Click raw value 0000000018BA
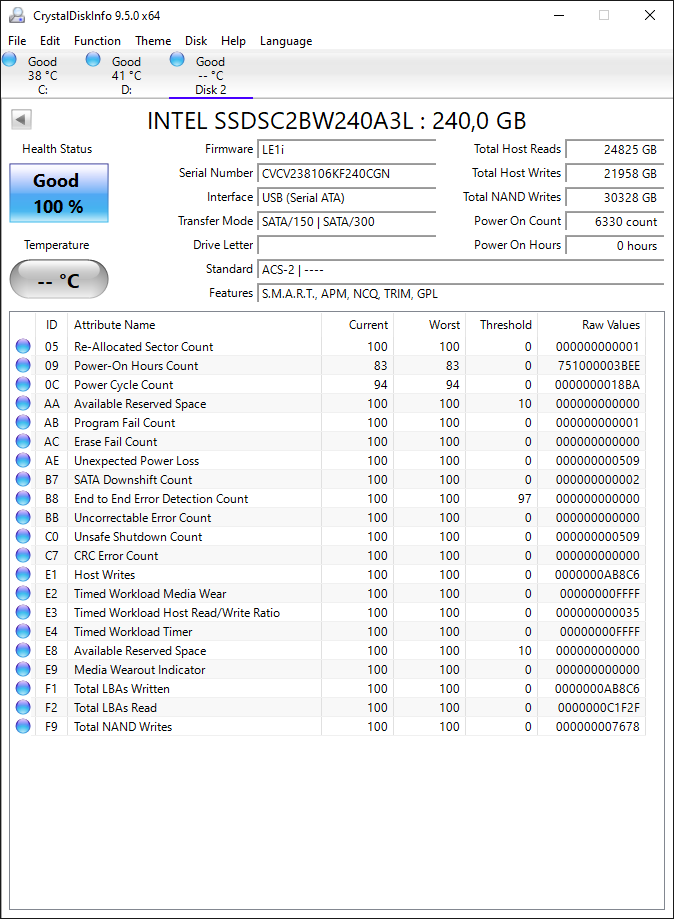Image resolution: width=674 pixels, height=919 pixels. click(x=597, y=384)
